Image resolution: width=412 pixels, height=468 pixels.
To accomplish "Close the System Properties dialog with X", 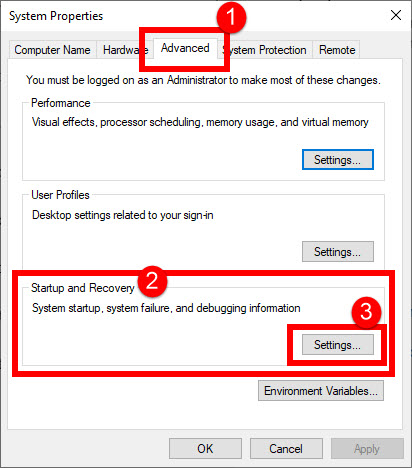I will tap(396, 15).
